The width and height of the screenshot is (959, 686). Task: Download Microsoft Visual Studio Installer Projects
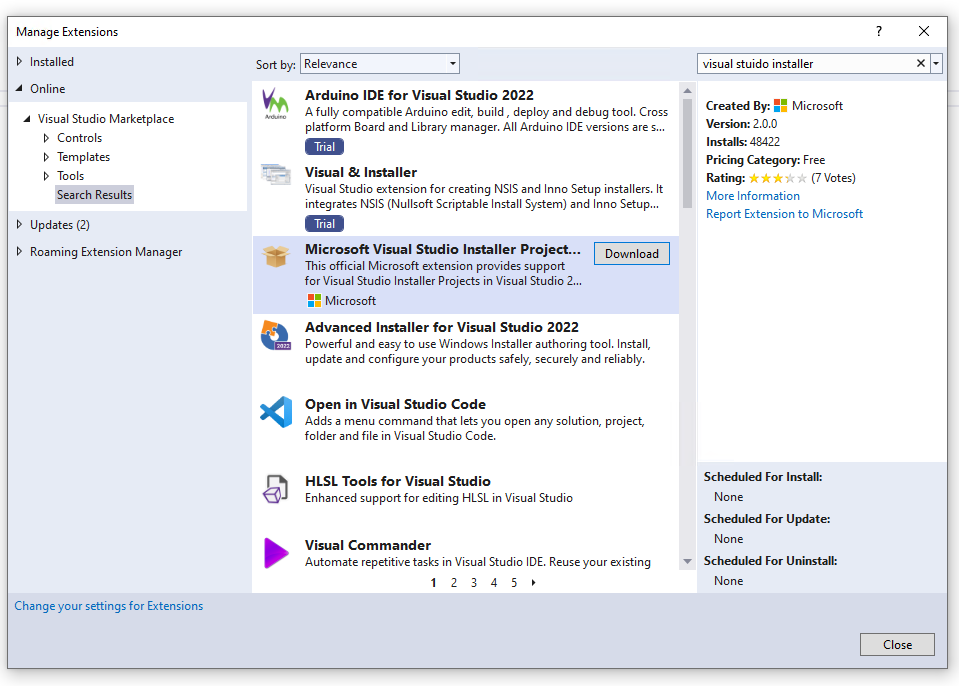pos(632,254)
